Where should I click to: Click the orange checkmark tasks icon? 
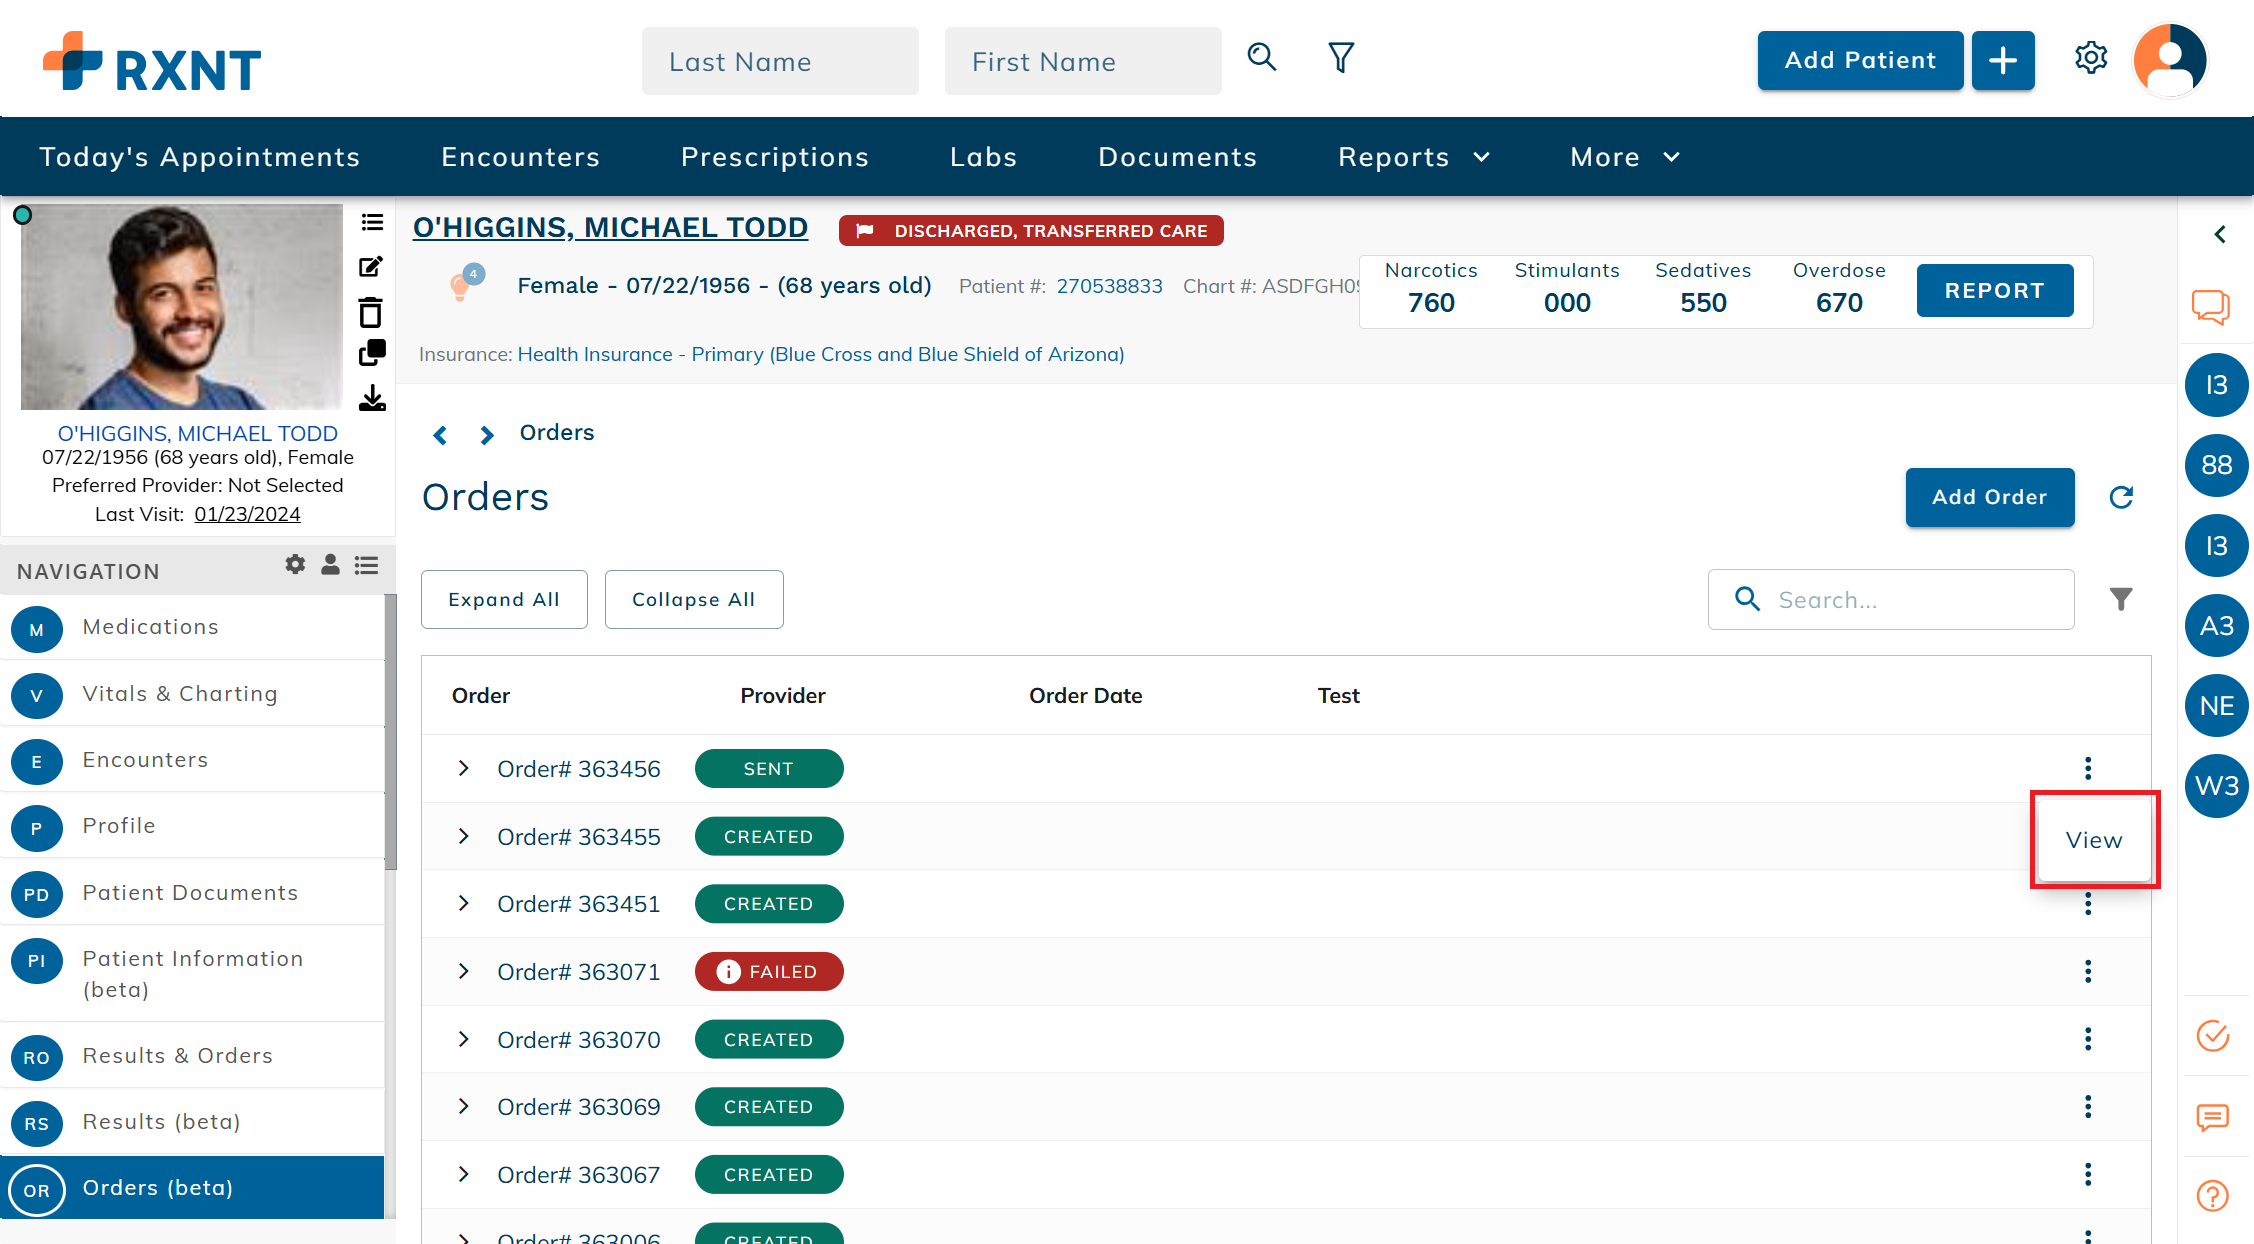click(2213, 1036)
